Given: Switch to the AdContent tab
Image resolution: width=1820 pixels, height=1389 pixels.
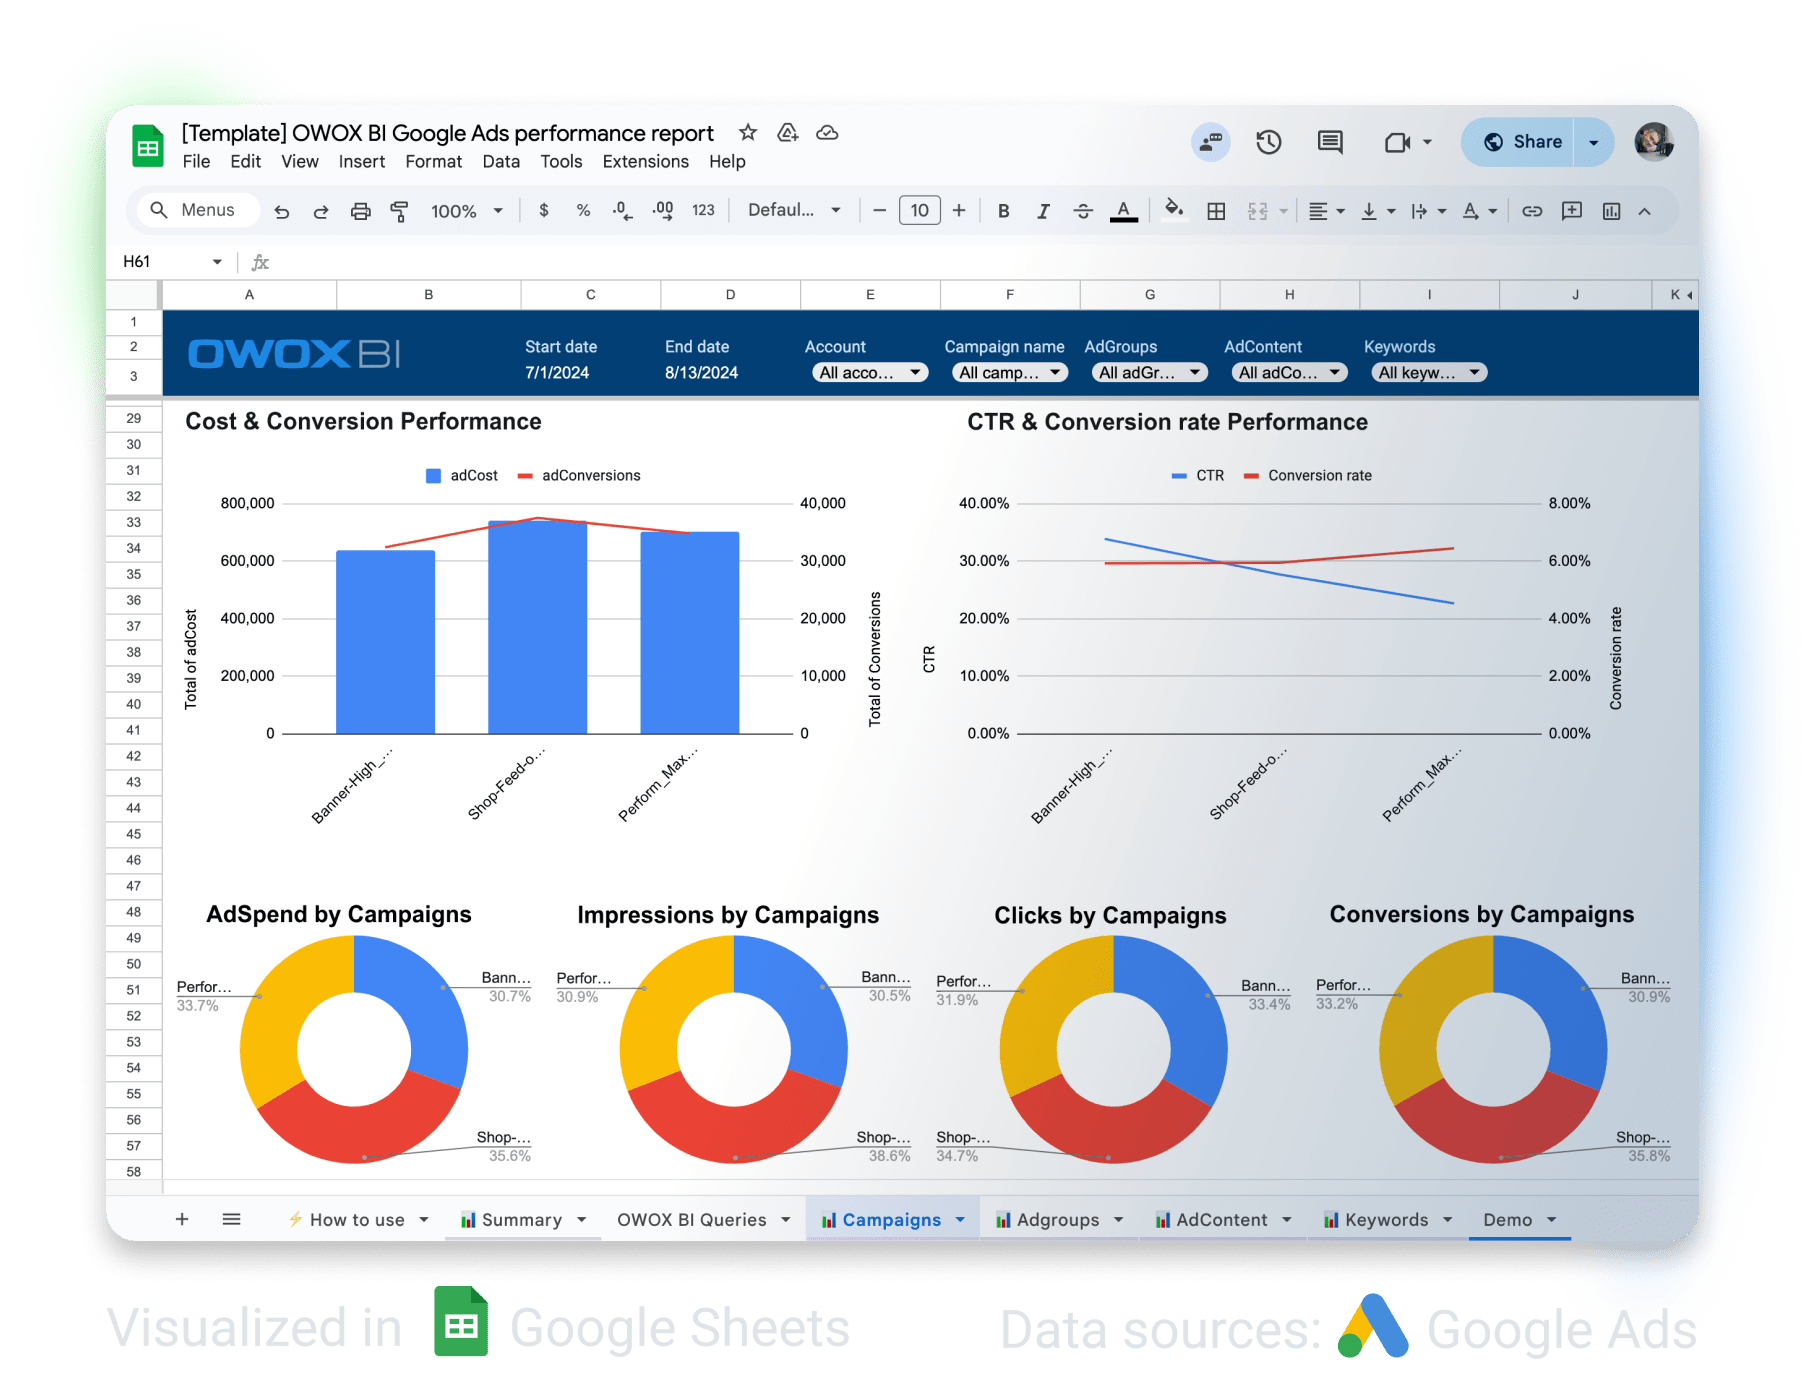Looking at the screenshot, I should pos(1222,1220).
